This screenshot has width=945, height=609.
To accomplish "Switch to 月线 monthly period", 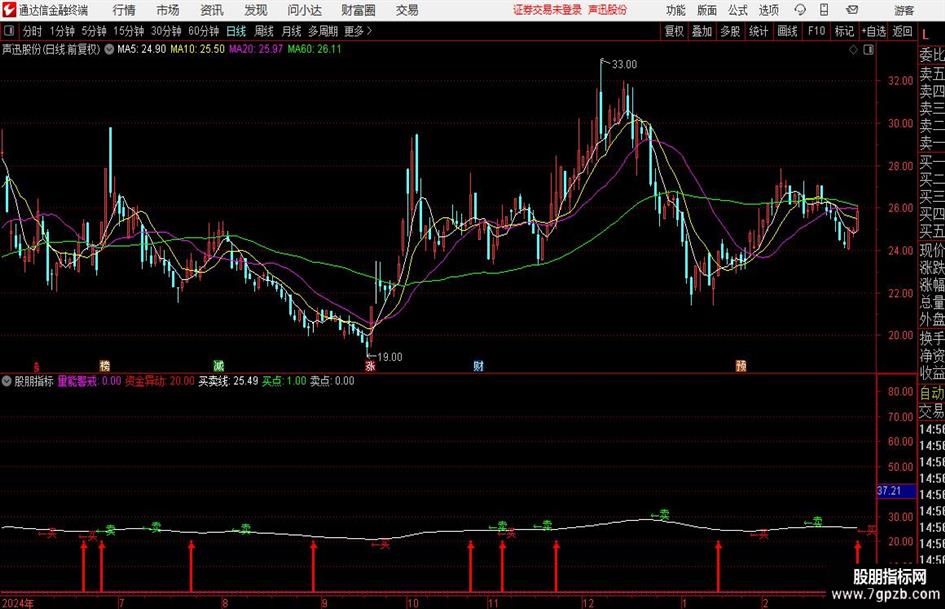I will [x=292, y=31].
